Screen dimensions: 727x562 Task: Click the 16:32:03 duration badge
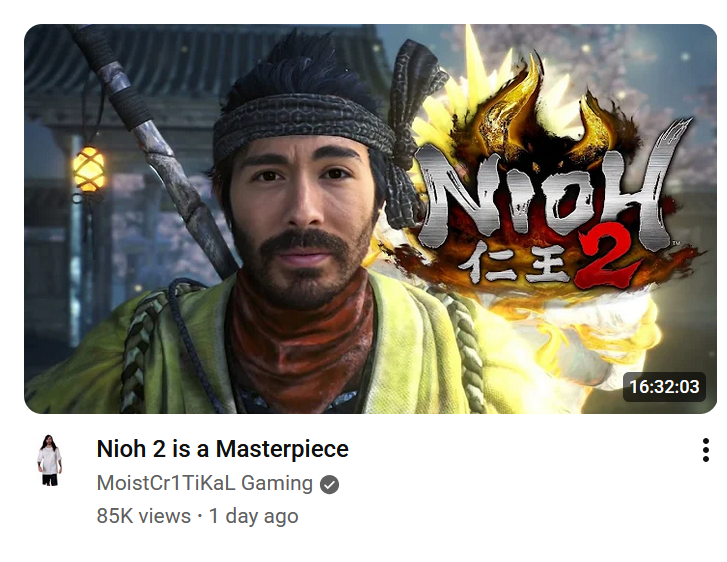click(664, 387)
